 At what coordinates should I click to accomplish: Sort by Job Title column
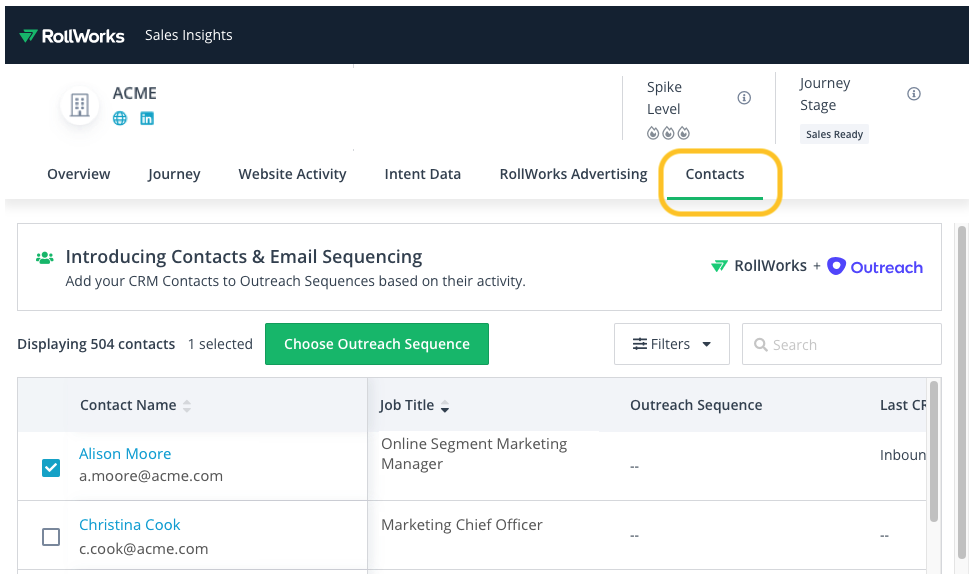pyautogui.click(x=445, y=406)
